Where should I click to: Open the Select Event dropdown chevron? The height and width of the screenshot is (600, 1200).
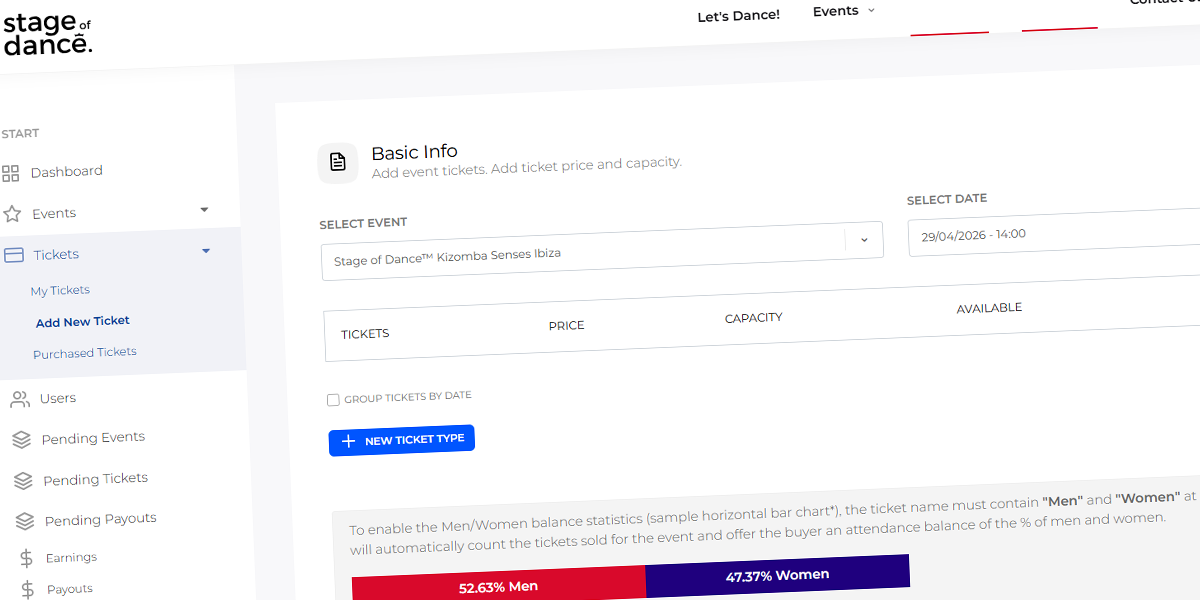(x=864, y=240)
